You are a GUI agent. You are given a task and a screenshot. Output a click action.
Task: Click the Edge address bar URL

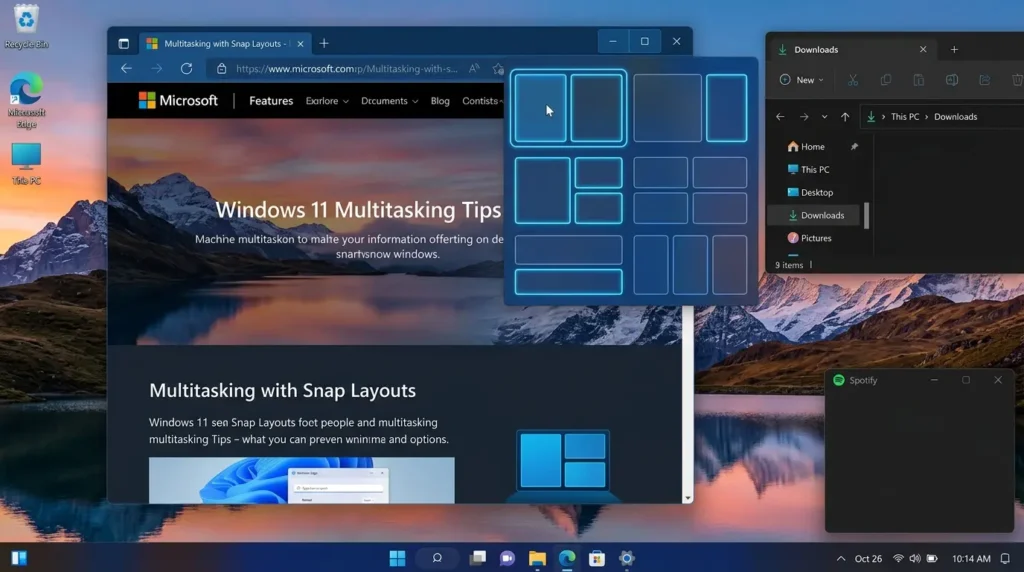tap(347, 69)
